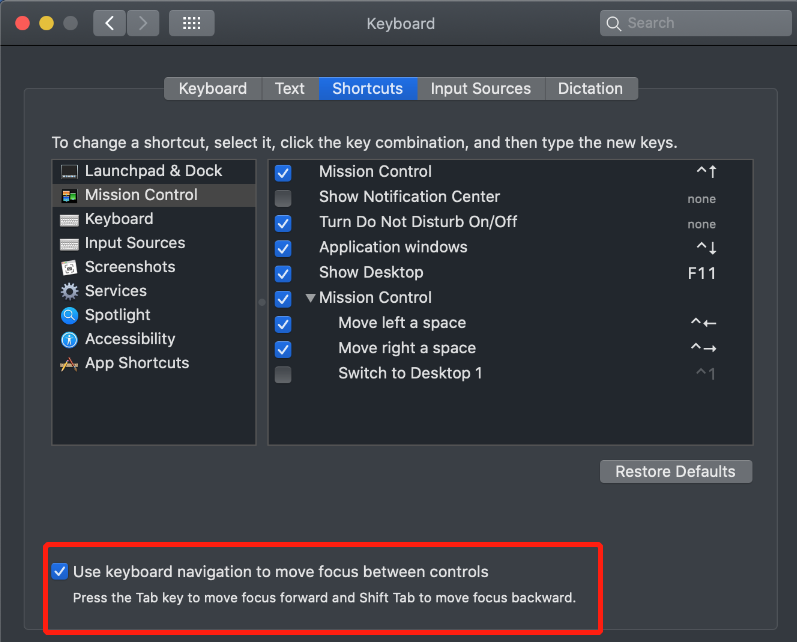Enable the Show Notification Center checkbox
Screen dimensions: 797x642
283,197
